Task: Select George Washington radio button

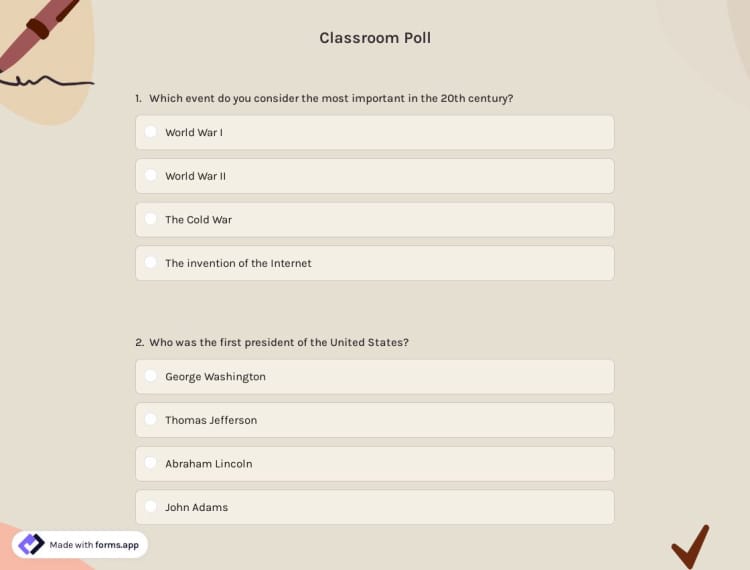Action: coord(151,376)
